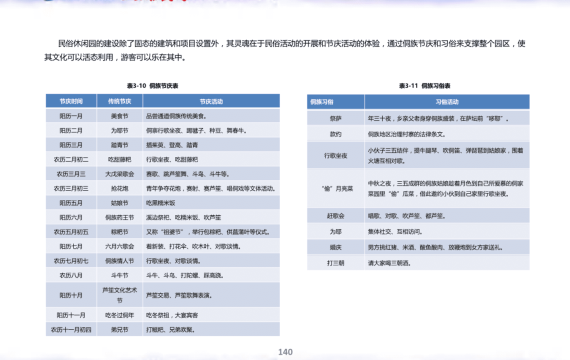Click the '农历十一月初四' cell
Image resolution: width=570 pixels, height=360 pixels.
point(71,329)
